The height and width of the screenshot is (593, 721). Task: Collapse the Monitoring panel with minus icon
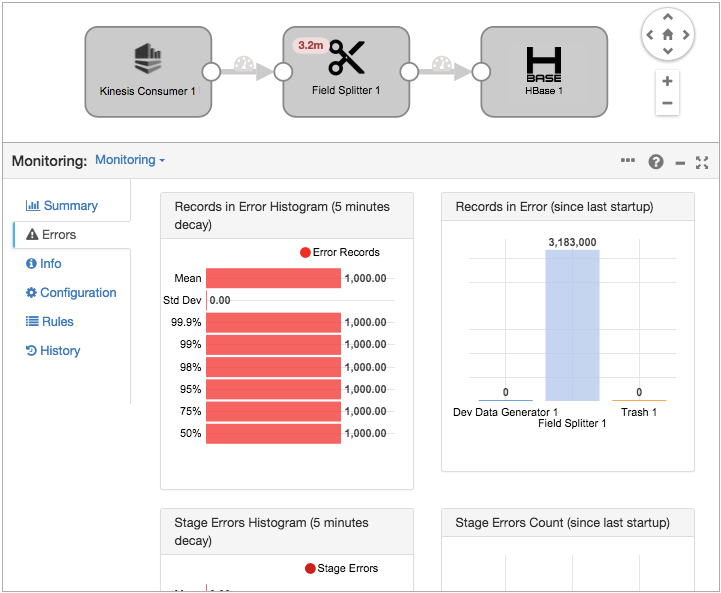(680, 161)
